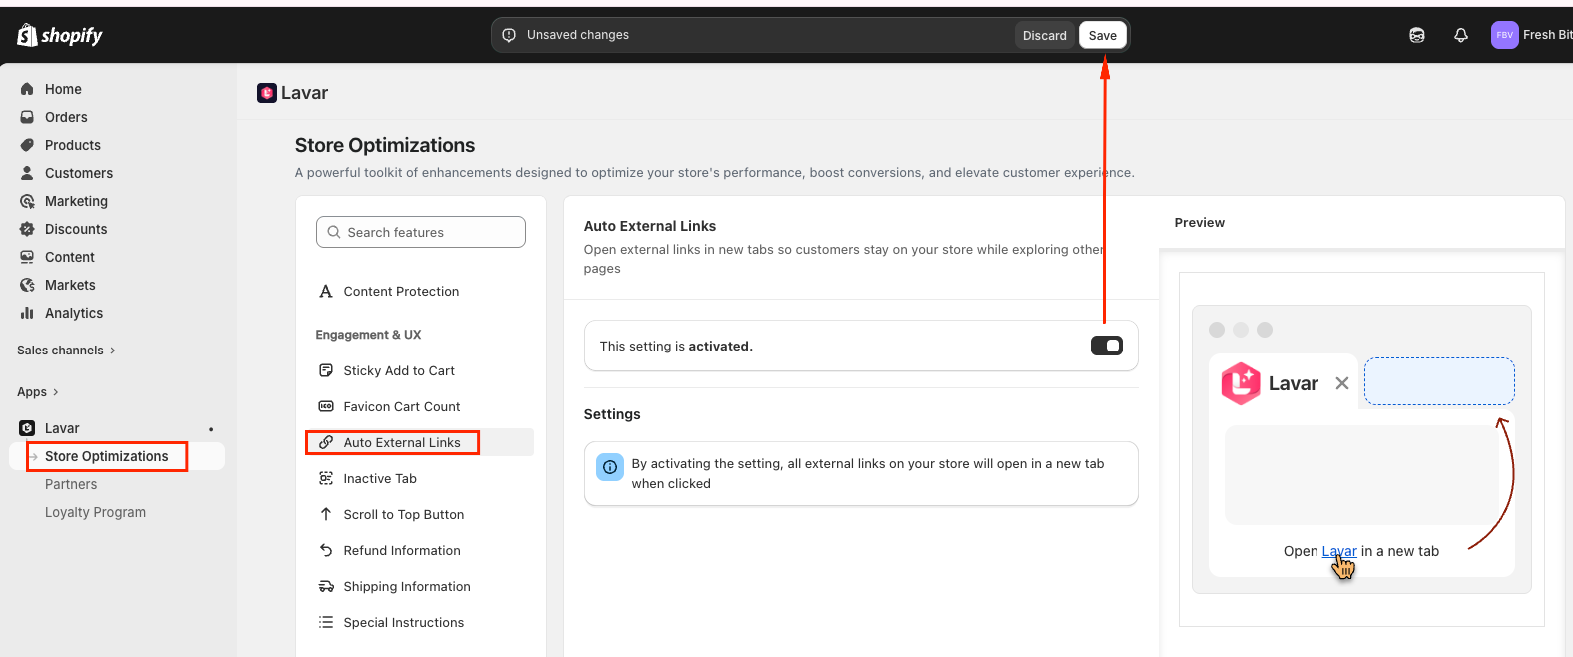Open the Sidekick assistant icon
The image size is (1573, 657).
click(x=1417, y=35)
